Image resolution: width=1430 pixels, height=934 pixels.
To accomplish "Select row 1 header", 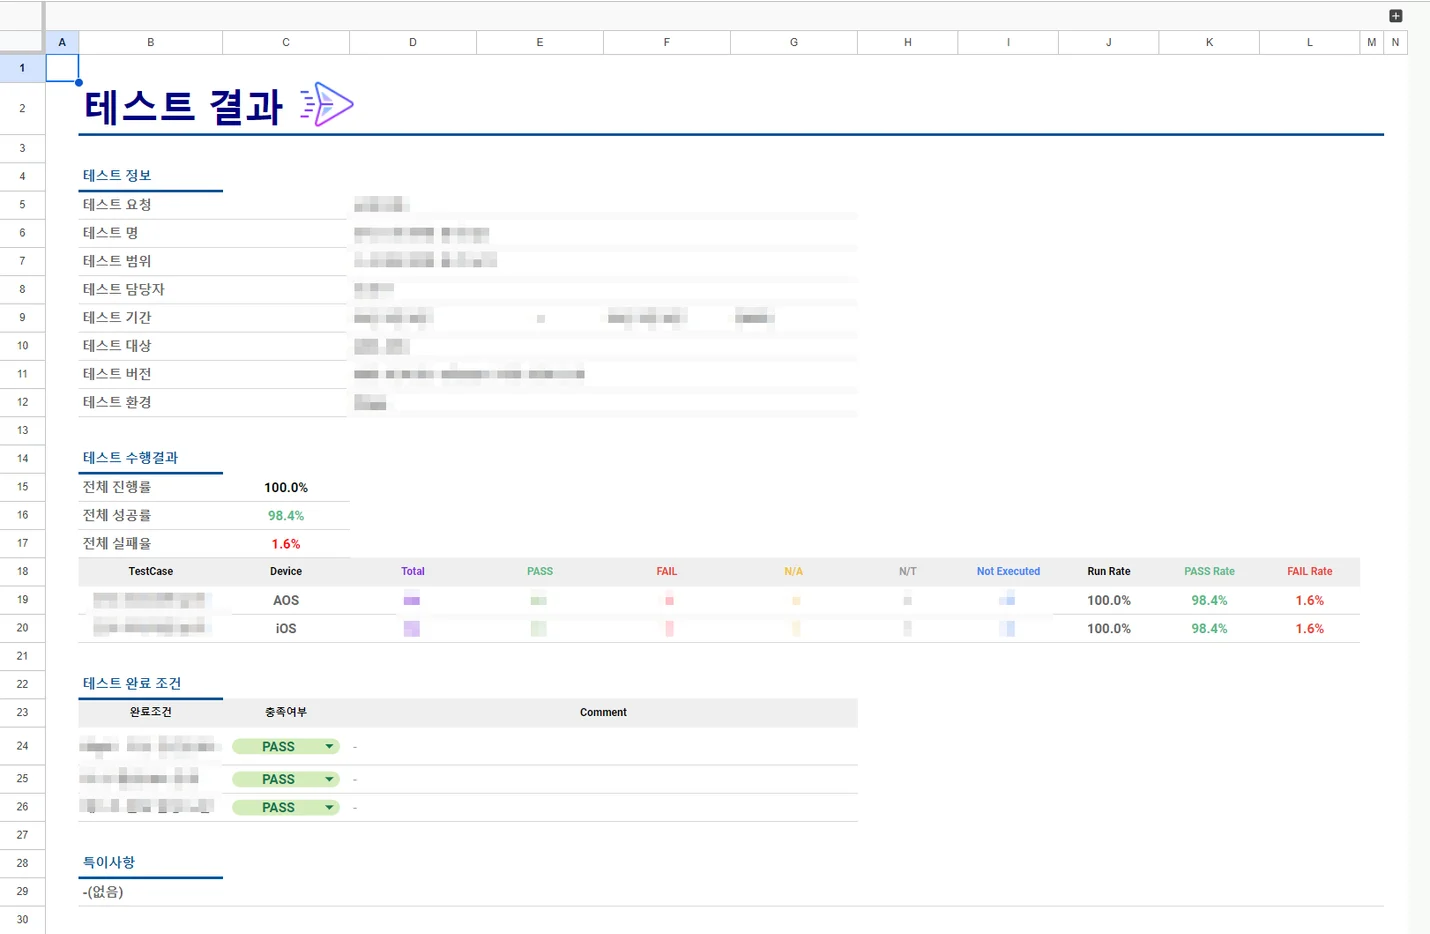I will point(22,68).
